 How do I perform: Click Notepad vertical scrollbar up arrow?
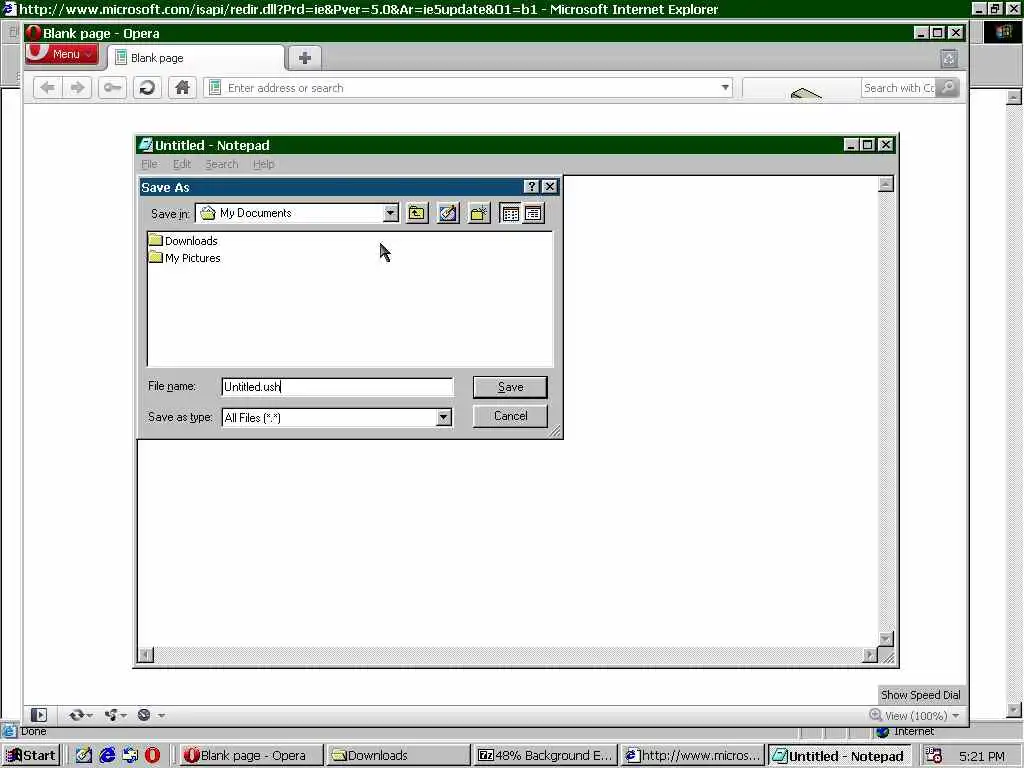tap(886, 184)
